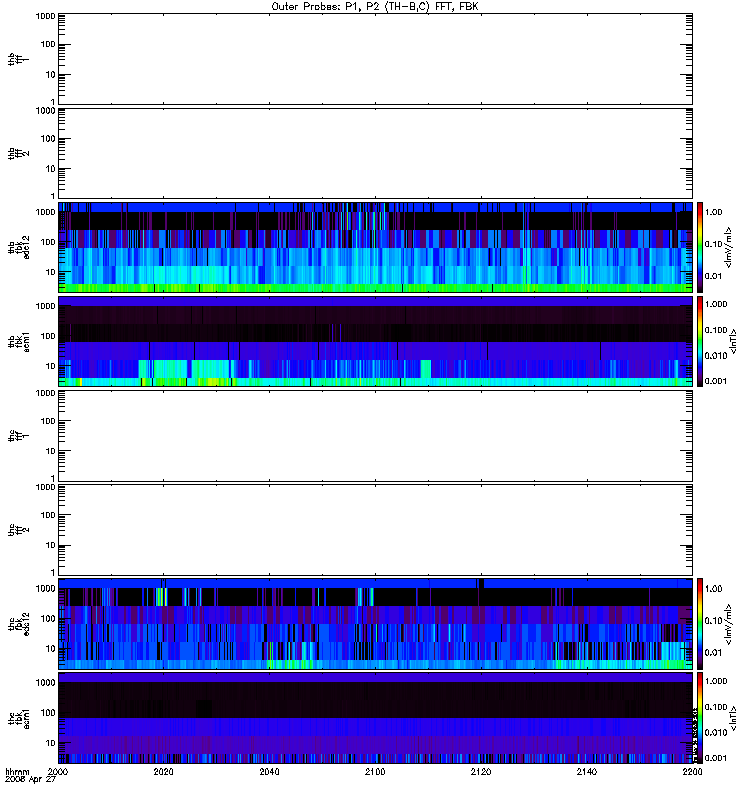
Task: Click the thc scm1 panel color bar
Action: (700, 718)
